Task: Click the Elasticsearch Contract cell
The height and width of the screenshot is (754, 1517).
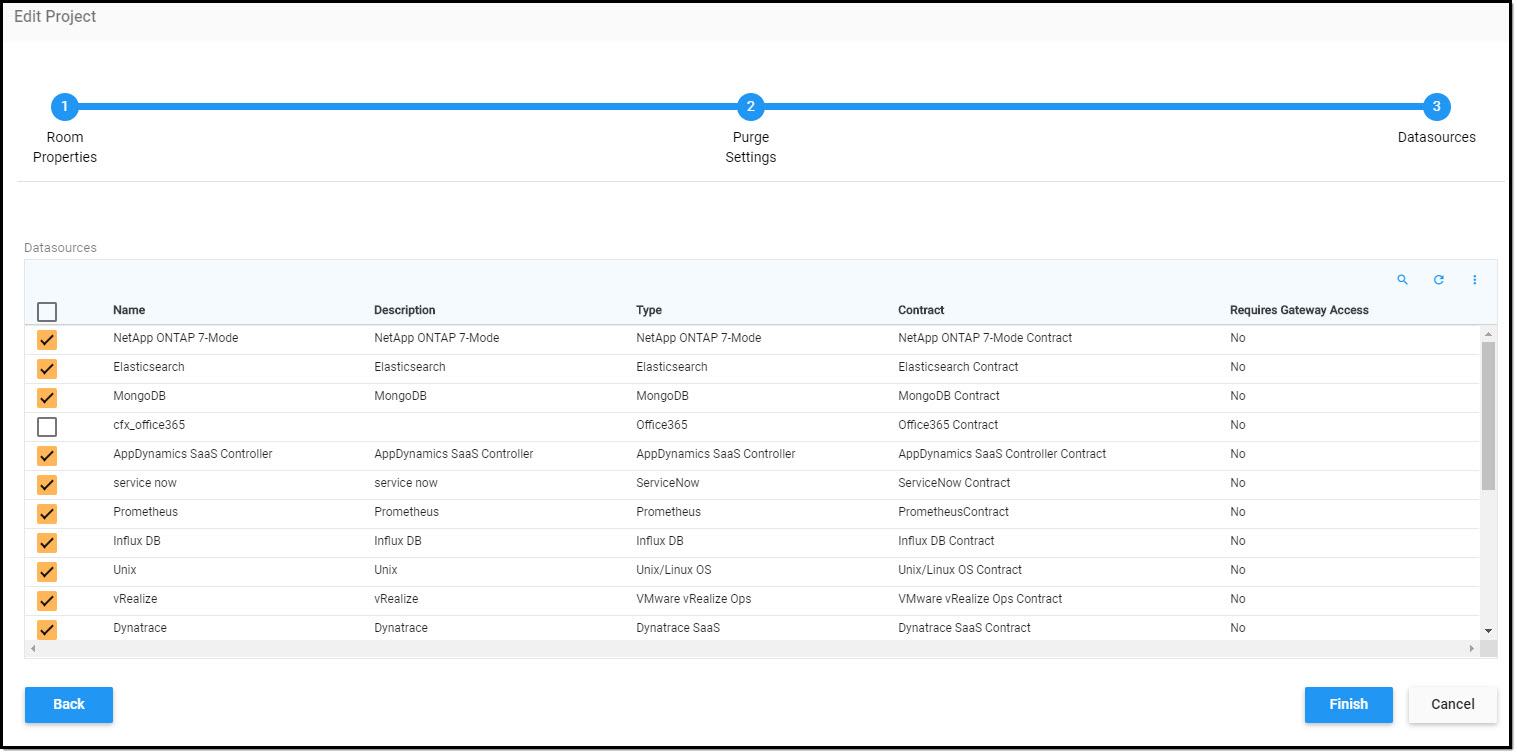Action: pos(958,367)
